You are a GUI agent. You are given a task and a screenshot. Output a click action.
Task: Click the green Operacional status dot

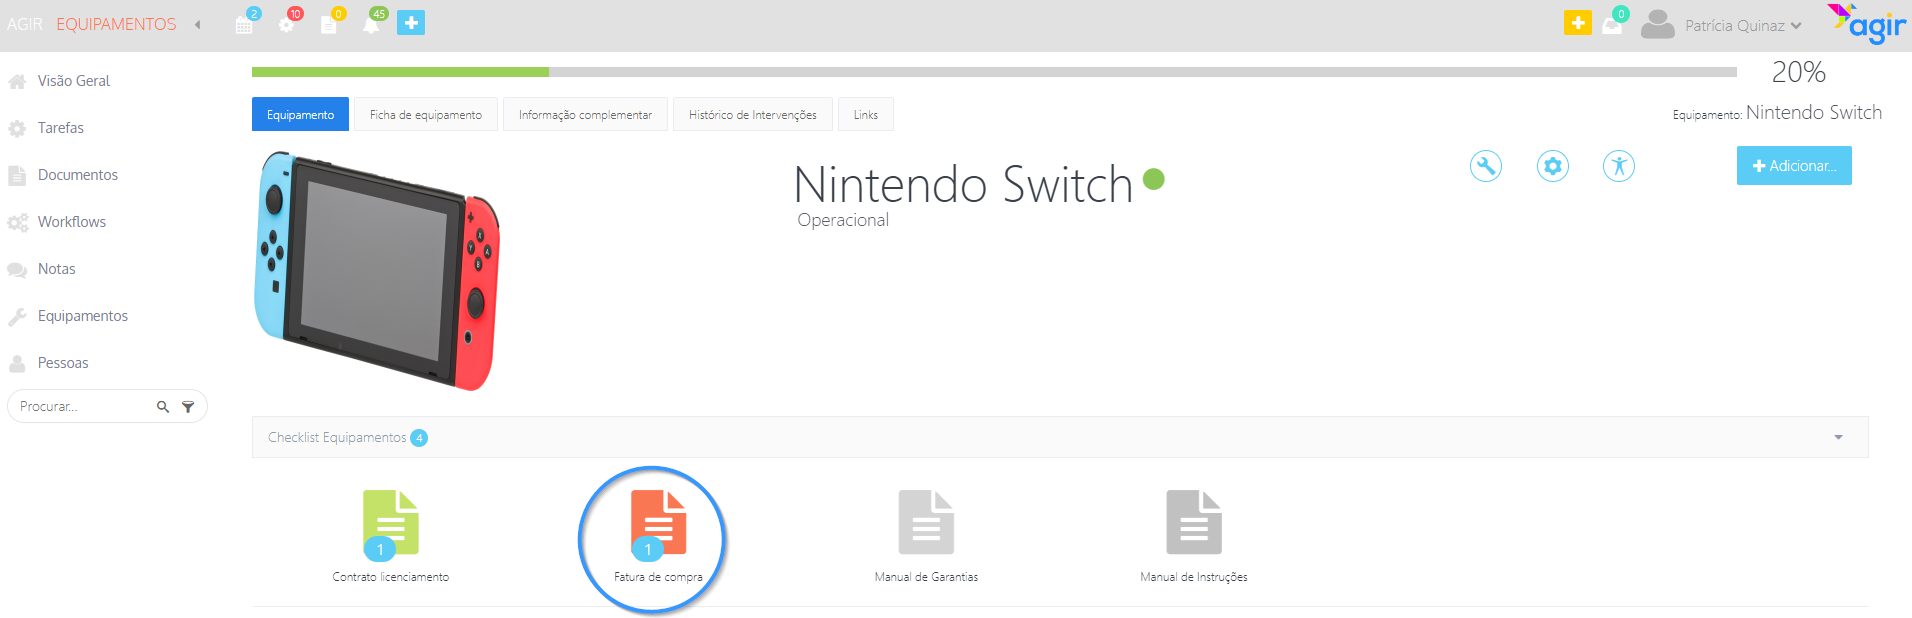pyautogui.click(x=1154, y=179)
